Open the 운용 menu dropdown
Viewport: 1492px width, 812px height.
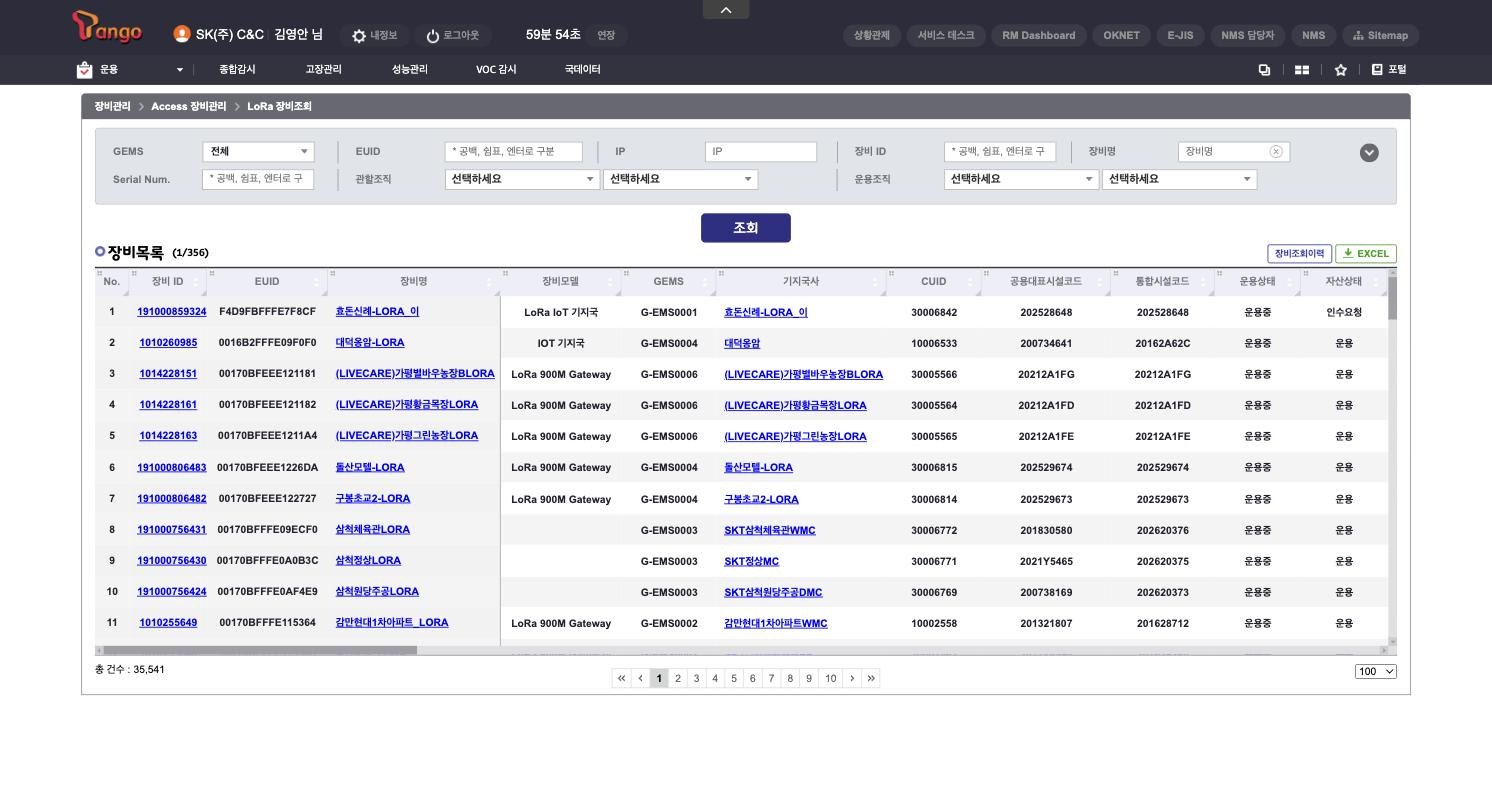[132, 70]
